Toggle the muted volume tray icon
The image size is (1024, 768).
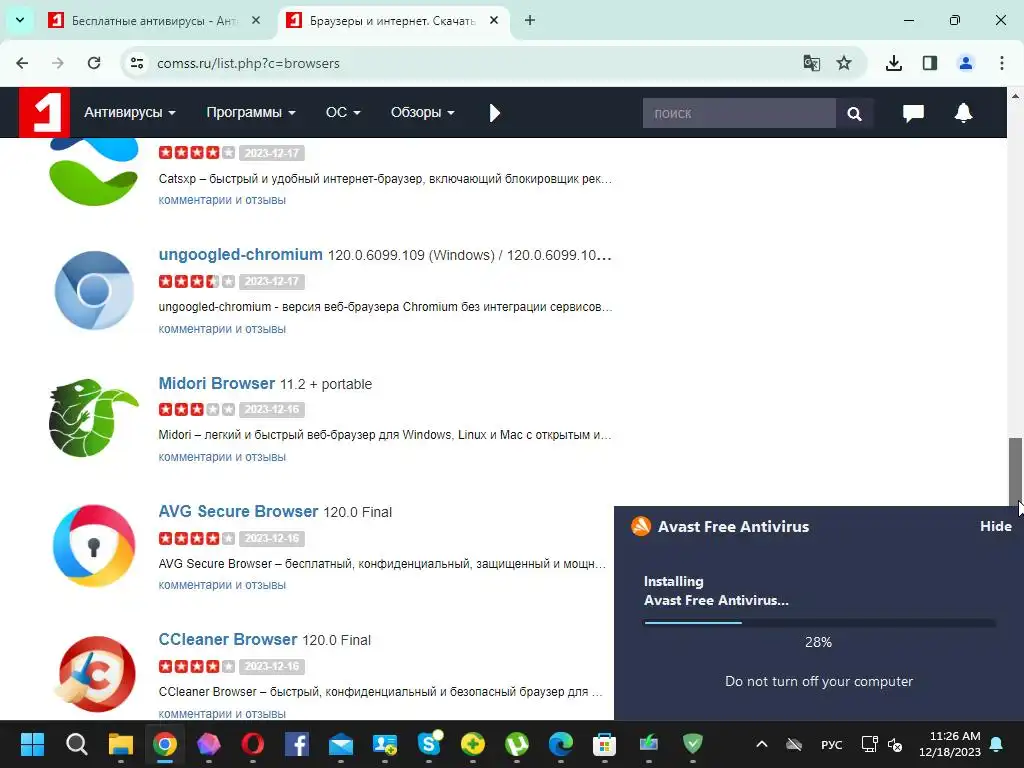click(x=895, y=744)
